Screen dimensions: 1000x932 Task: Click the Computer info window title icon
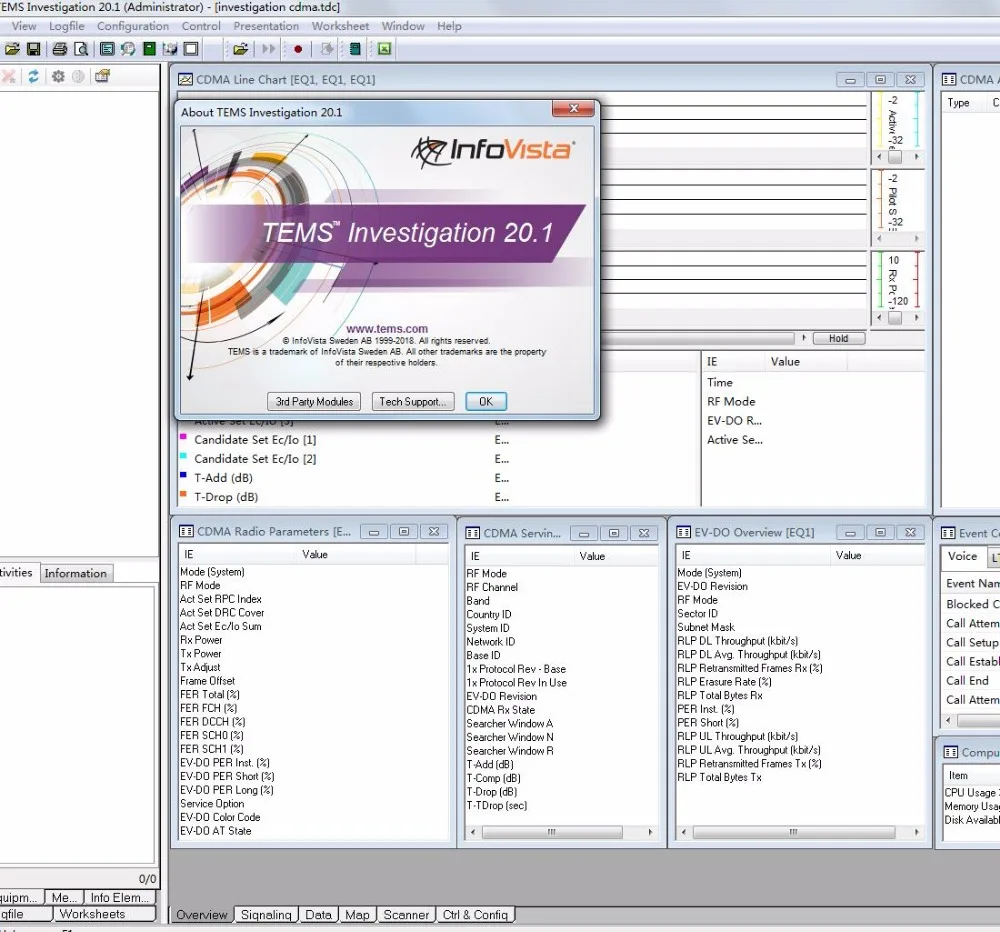point(951,752)
